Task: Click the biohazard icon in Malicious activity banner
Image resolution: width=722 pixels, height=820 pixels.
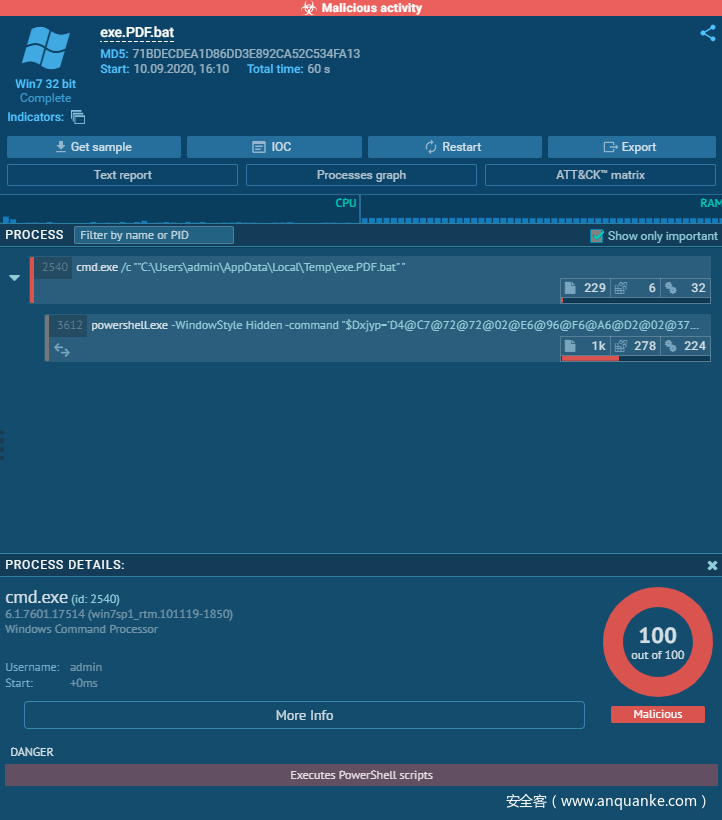Action: (309, 8)
